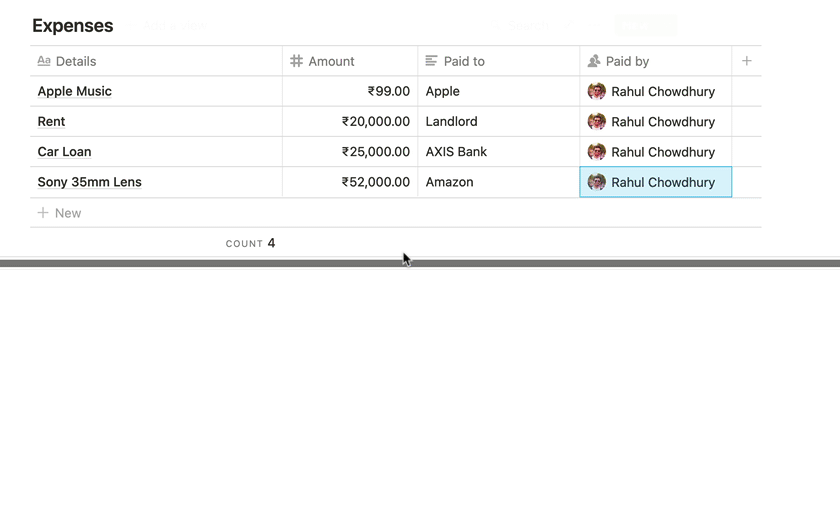Click Rahul Chowdhury name in the highlighted Sony row
The height and width of the screenshot is (526, 840).
point(663,183)
